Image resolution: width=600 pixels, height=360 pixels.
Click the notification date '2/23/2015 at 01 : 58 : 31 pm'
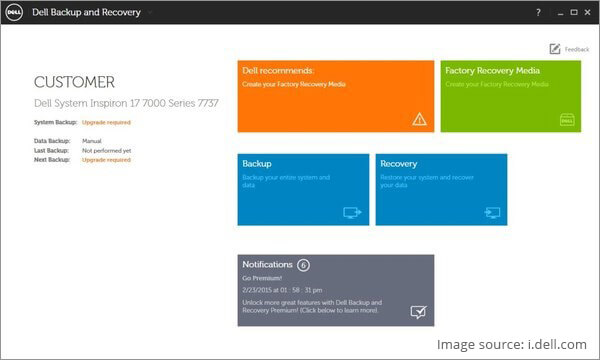tap(282, 290)
